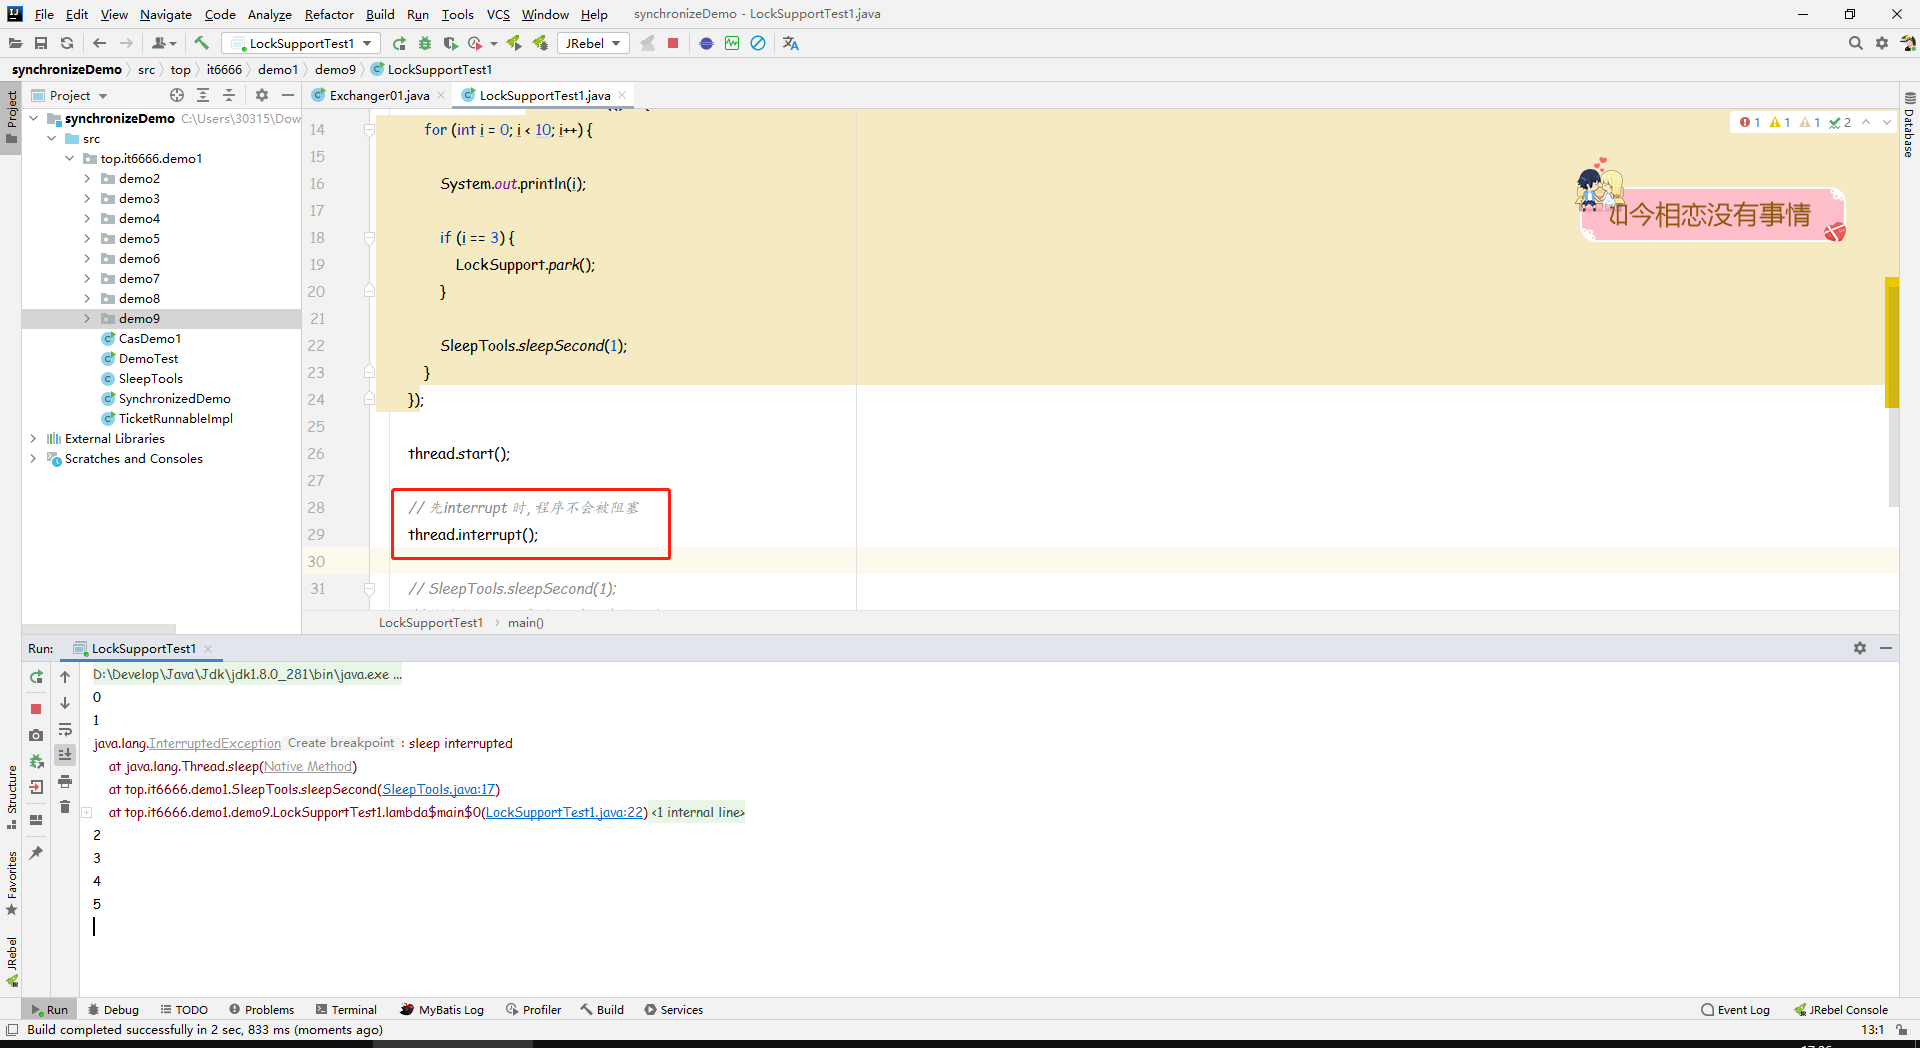Stop the program with the red square in main toolbar
The width and height of the screenshot is (1920, 1048).
(673, 43)
